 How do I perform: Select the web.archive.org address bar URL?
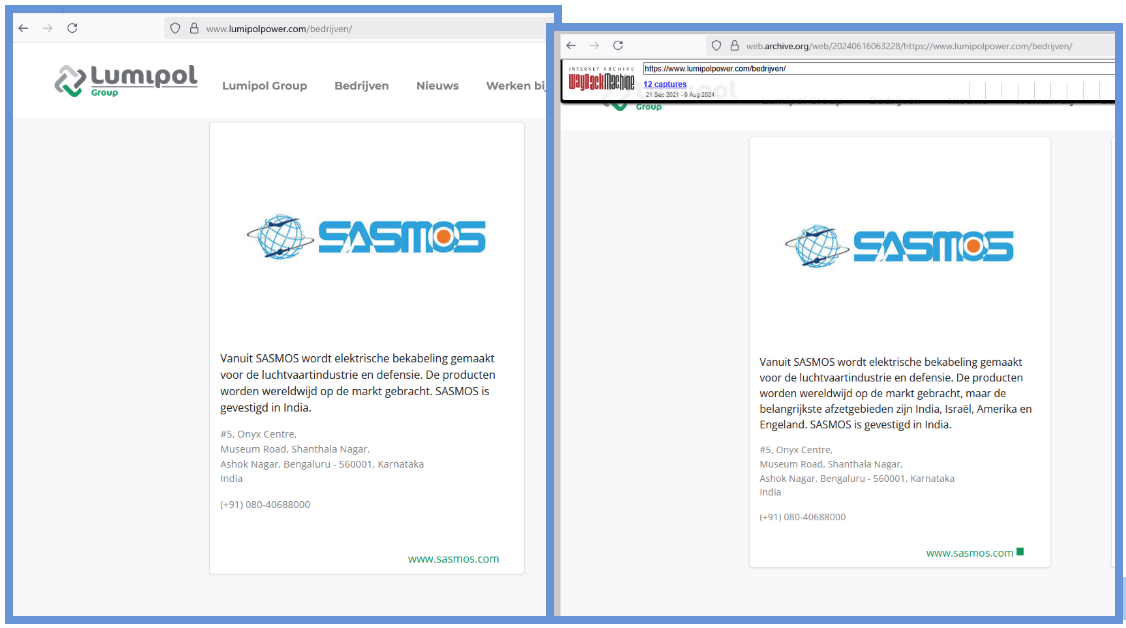tap(909, 46)
